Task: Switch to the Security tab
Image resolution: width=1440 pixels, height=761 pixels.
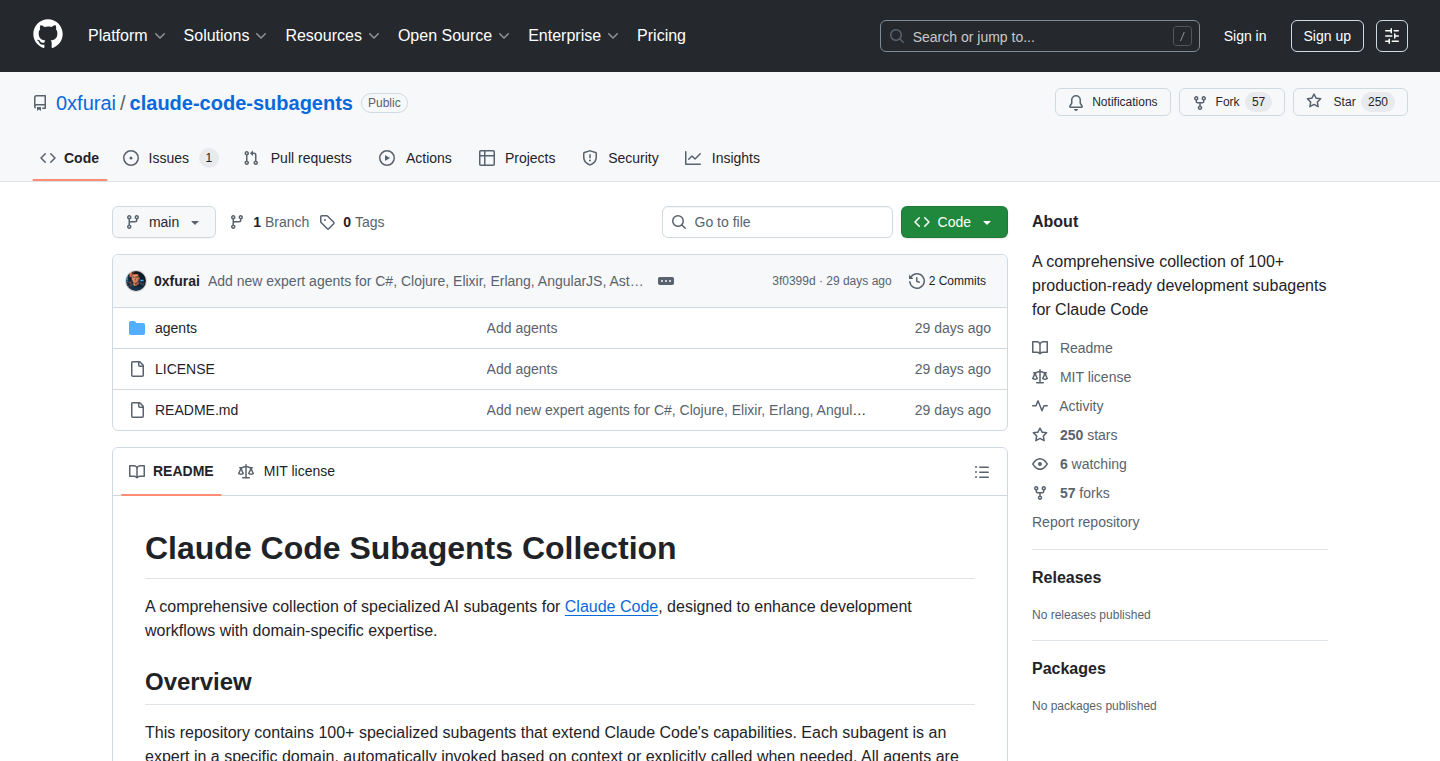Action: [x=620, y=158]
